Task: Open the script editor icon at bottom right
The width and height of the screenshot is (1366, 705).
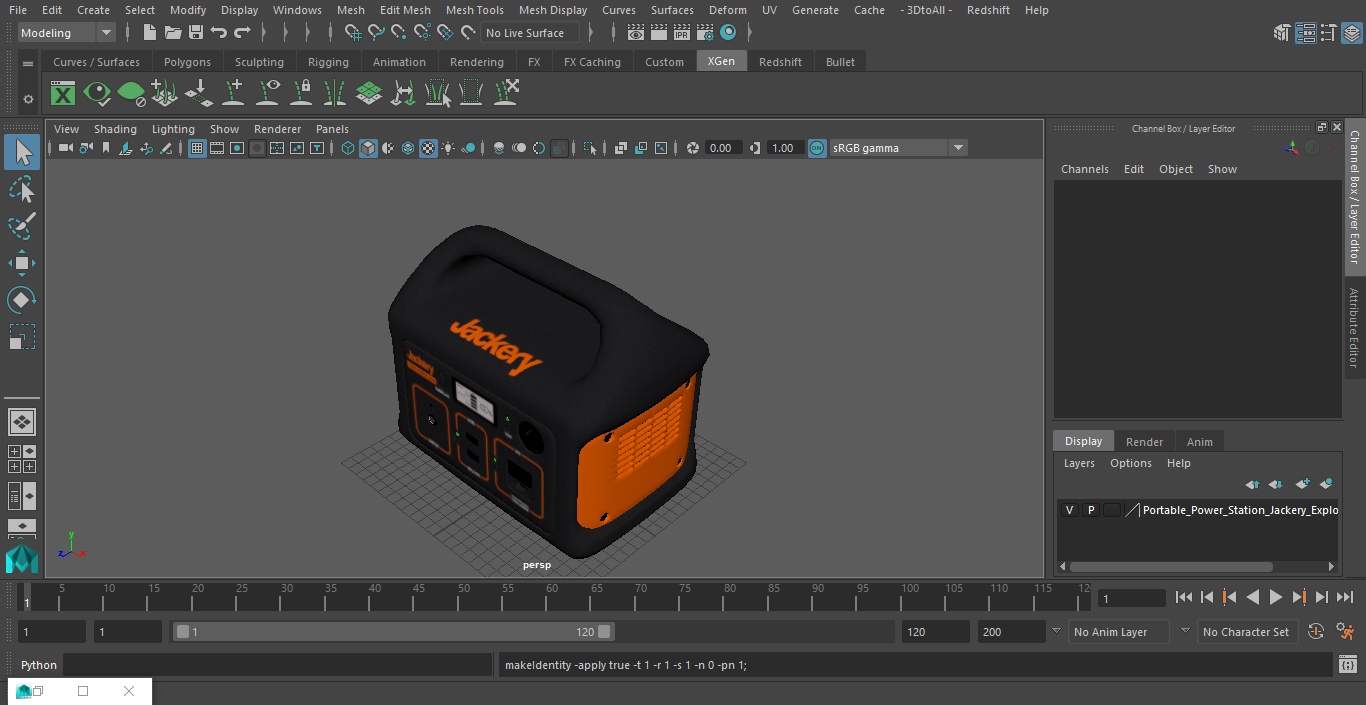Action: (x=1348, y=665)
